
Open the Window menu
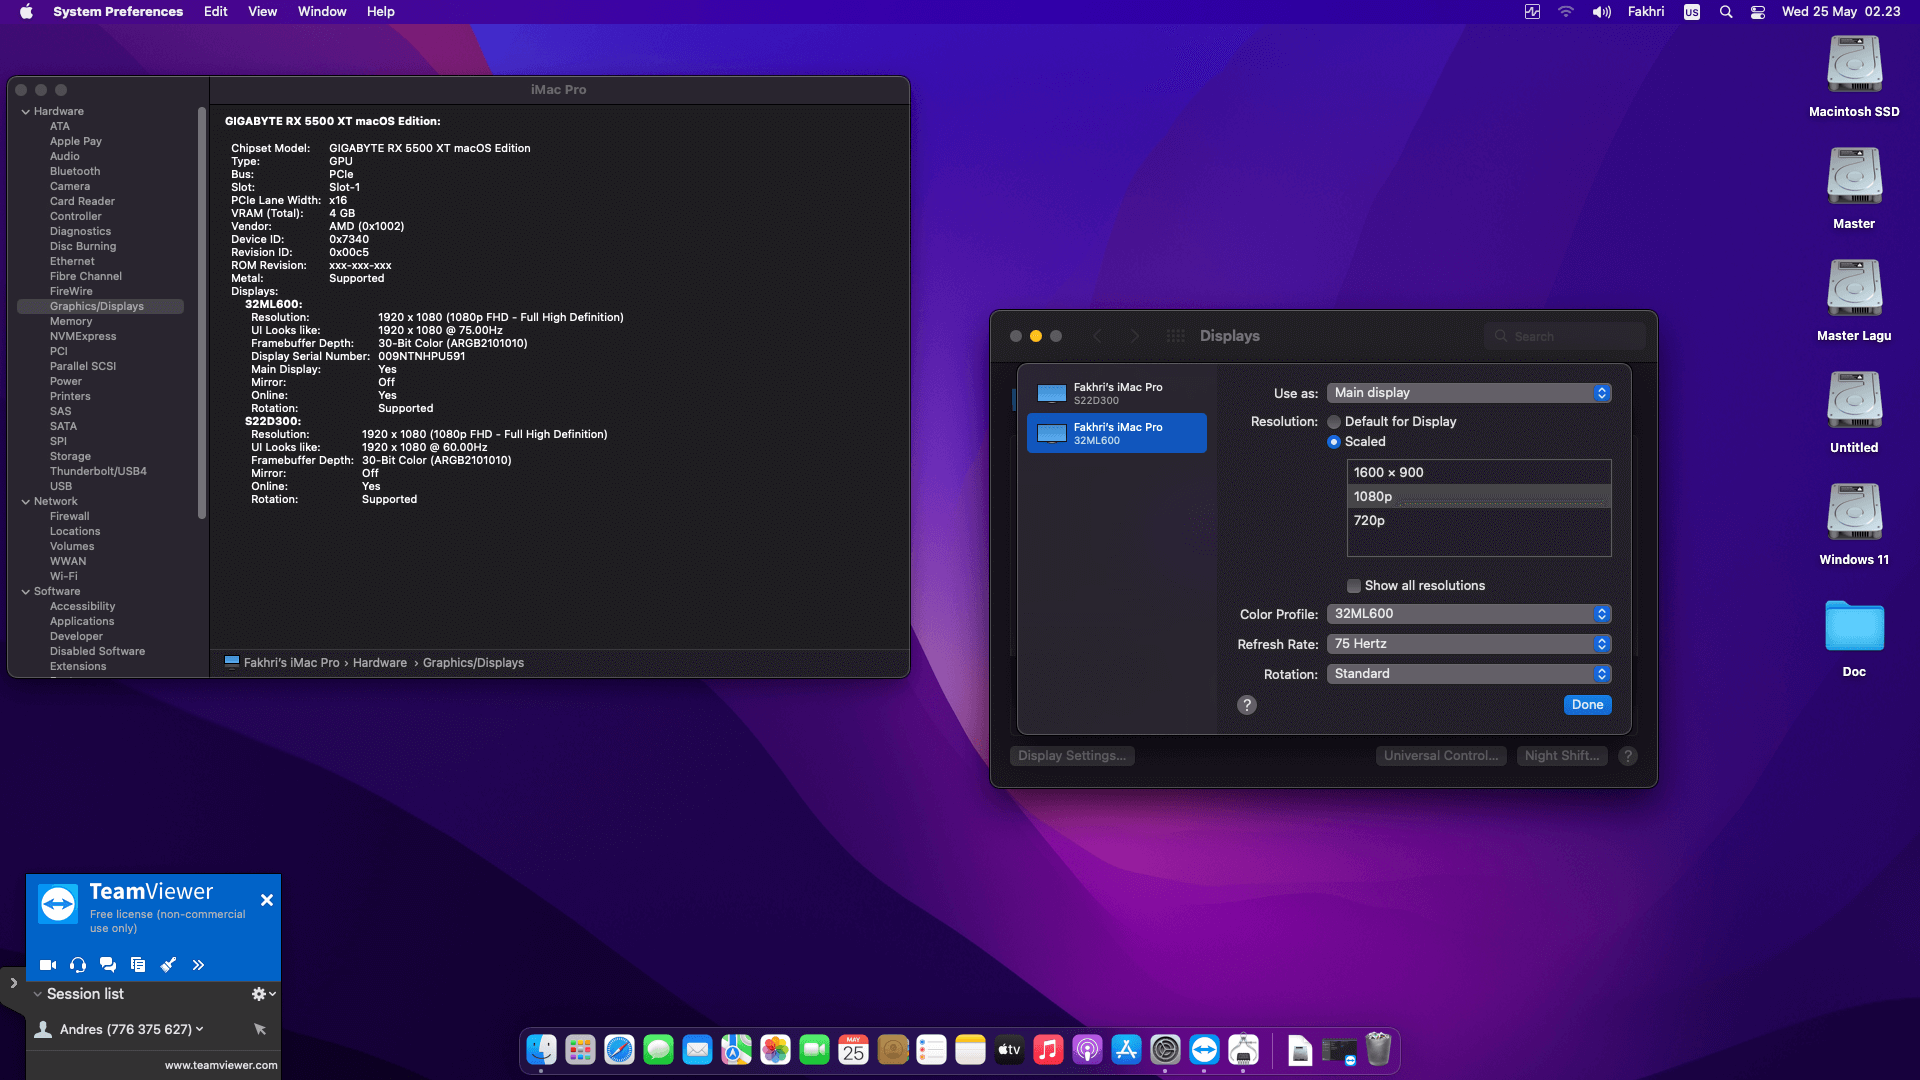pyautogui.click(x=322, y=12)
